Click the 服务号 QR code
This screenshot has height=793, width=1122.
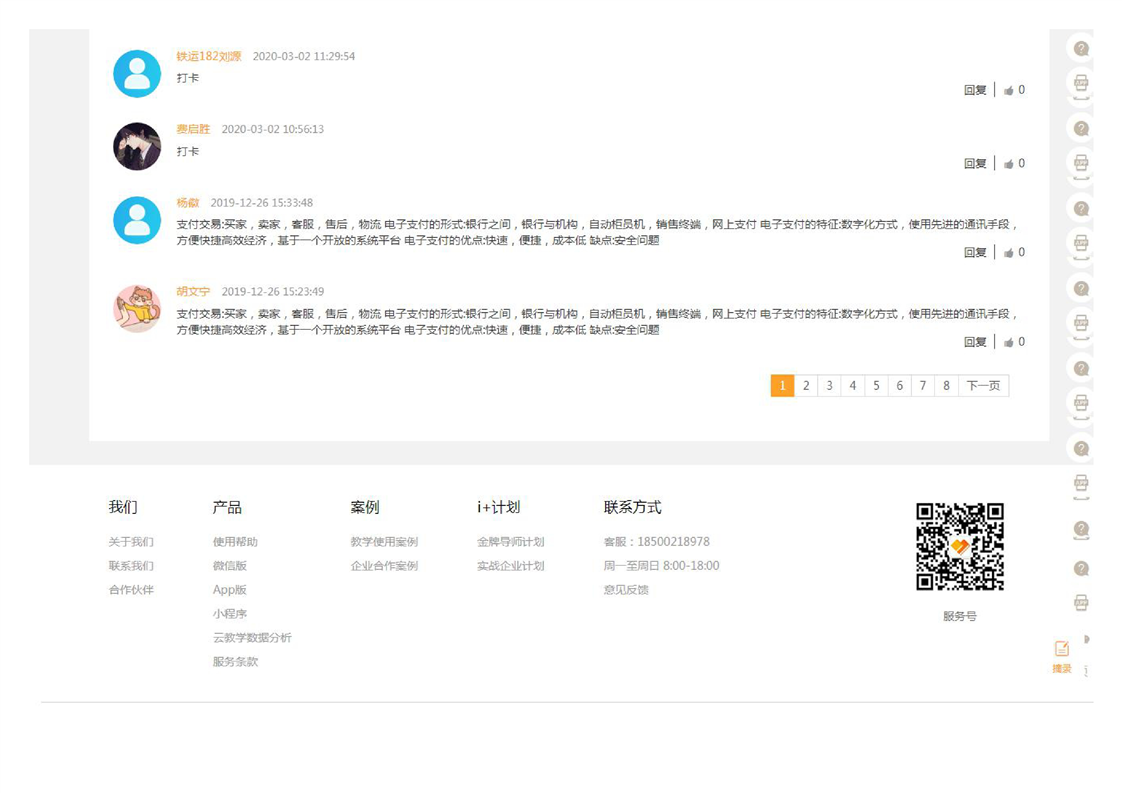[959, 547]
